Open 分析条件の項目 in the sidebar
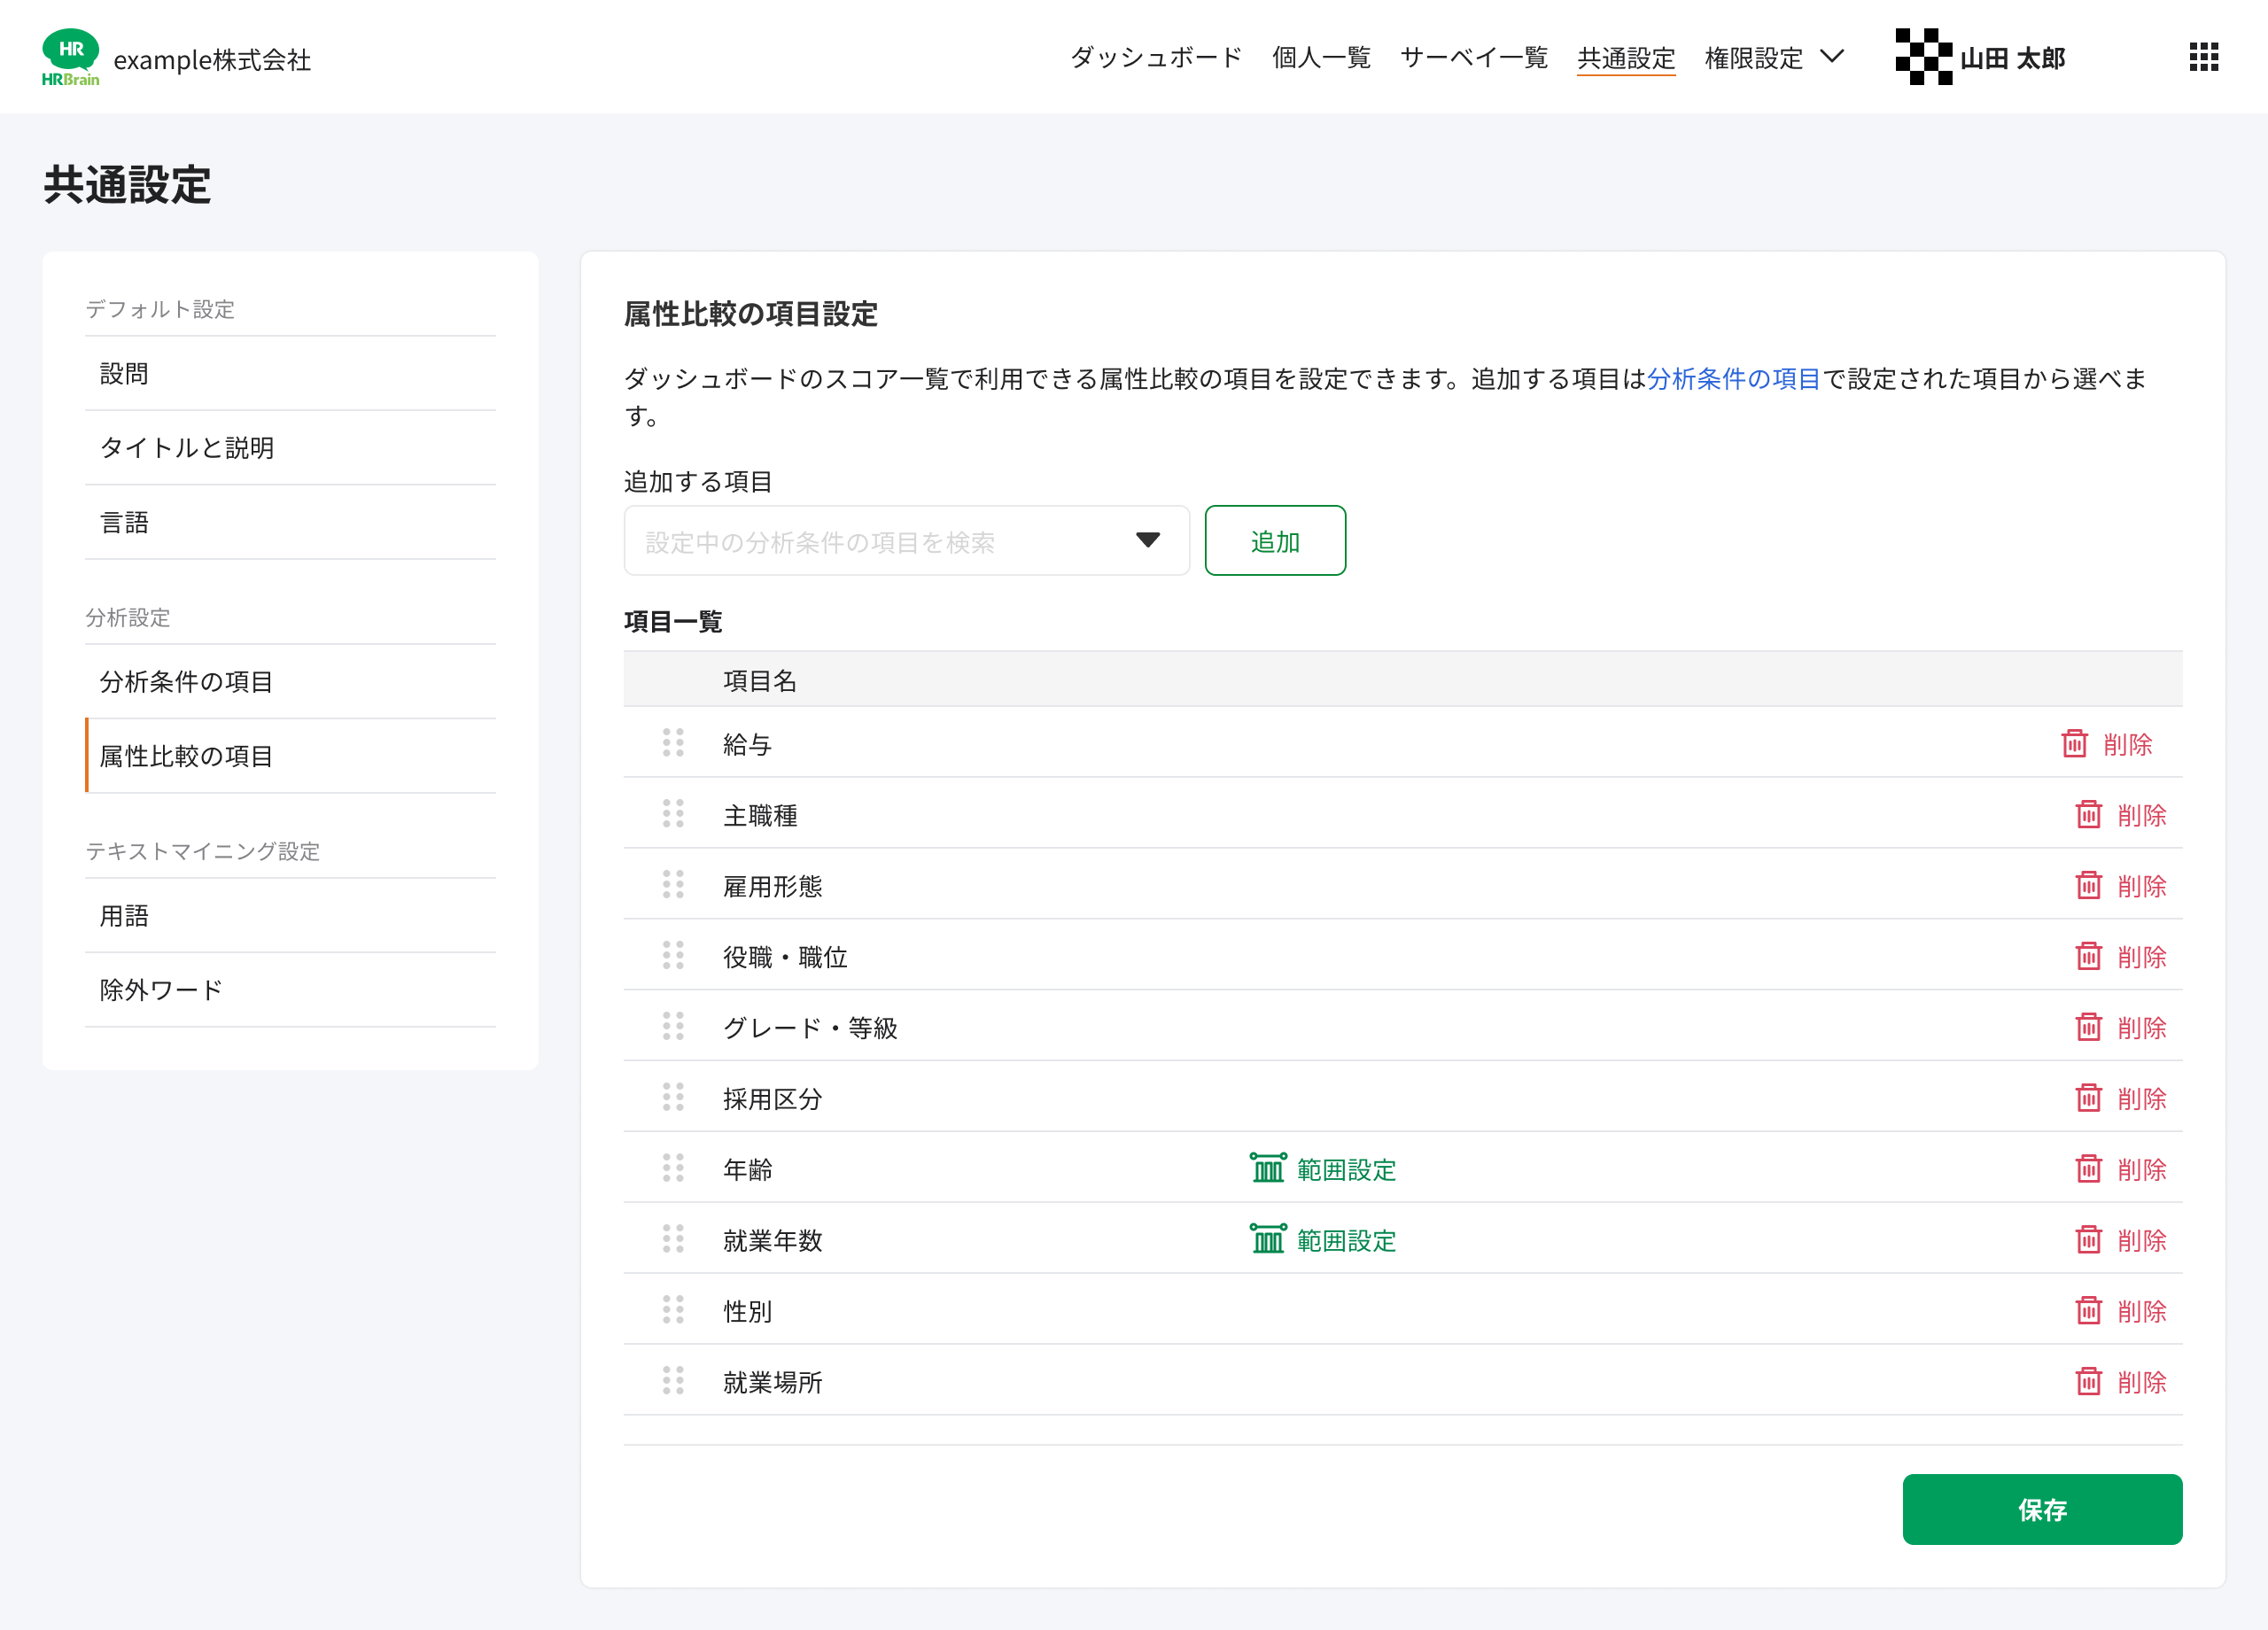Screen dimensions: 2268x1630 (x=290, y=681)
